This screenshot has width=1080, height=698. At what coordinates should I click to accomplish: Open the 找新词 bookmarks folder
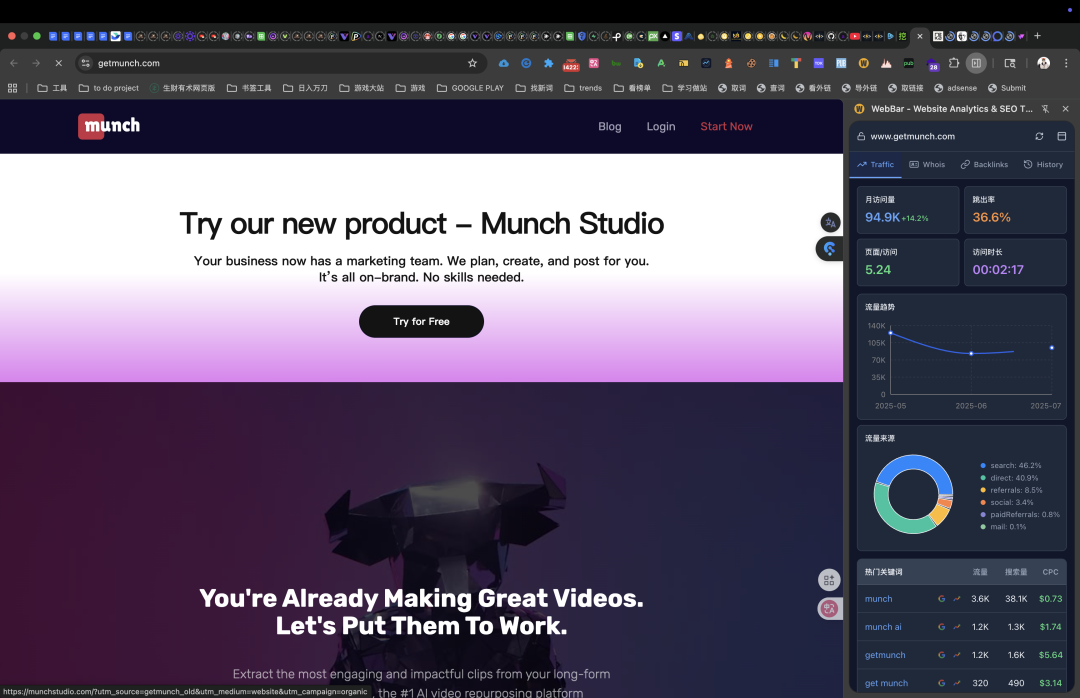click(534, 88)
